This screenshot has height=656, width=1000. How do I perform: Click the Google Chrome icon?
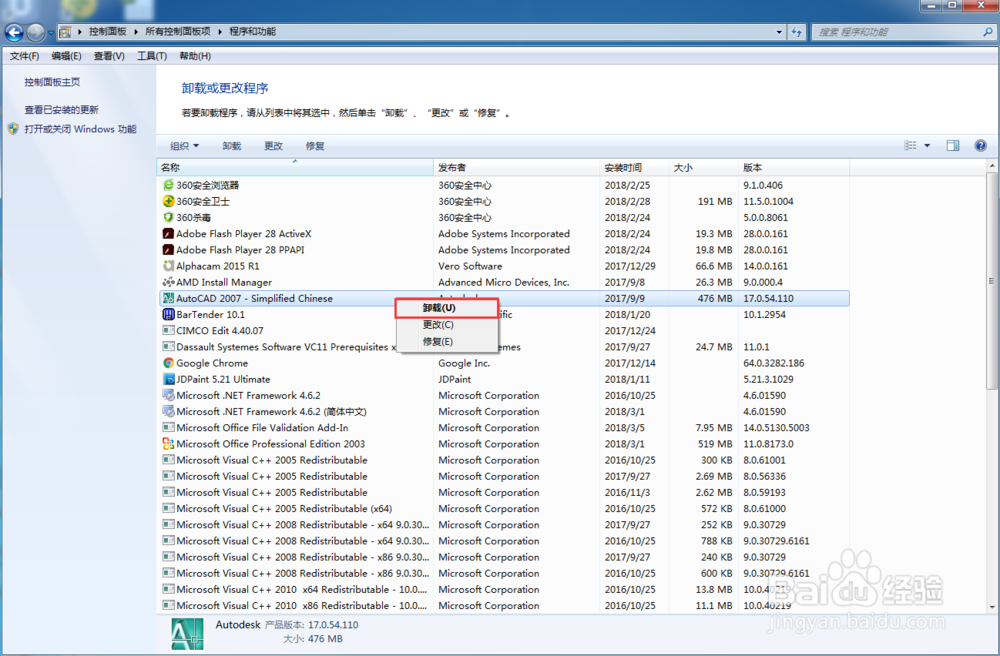tap(168, 363)
